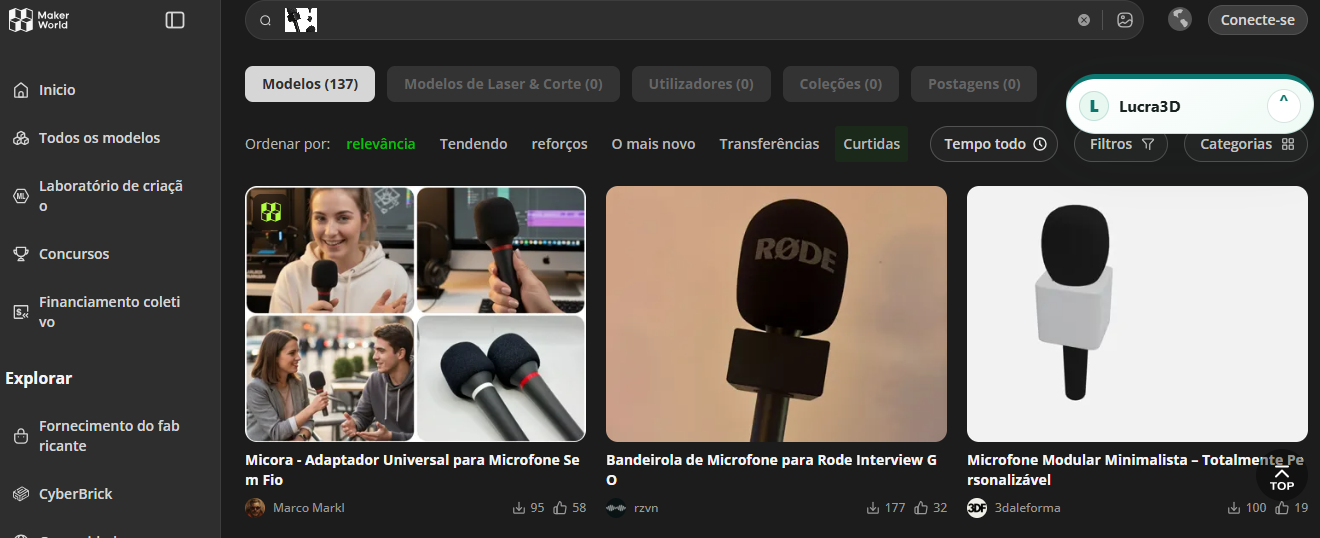Click the download icon showing 95
This screenshot has height=538, width=1320.
519,508
